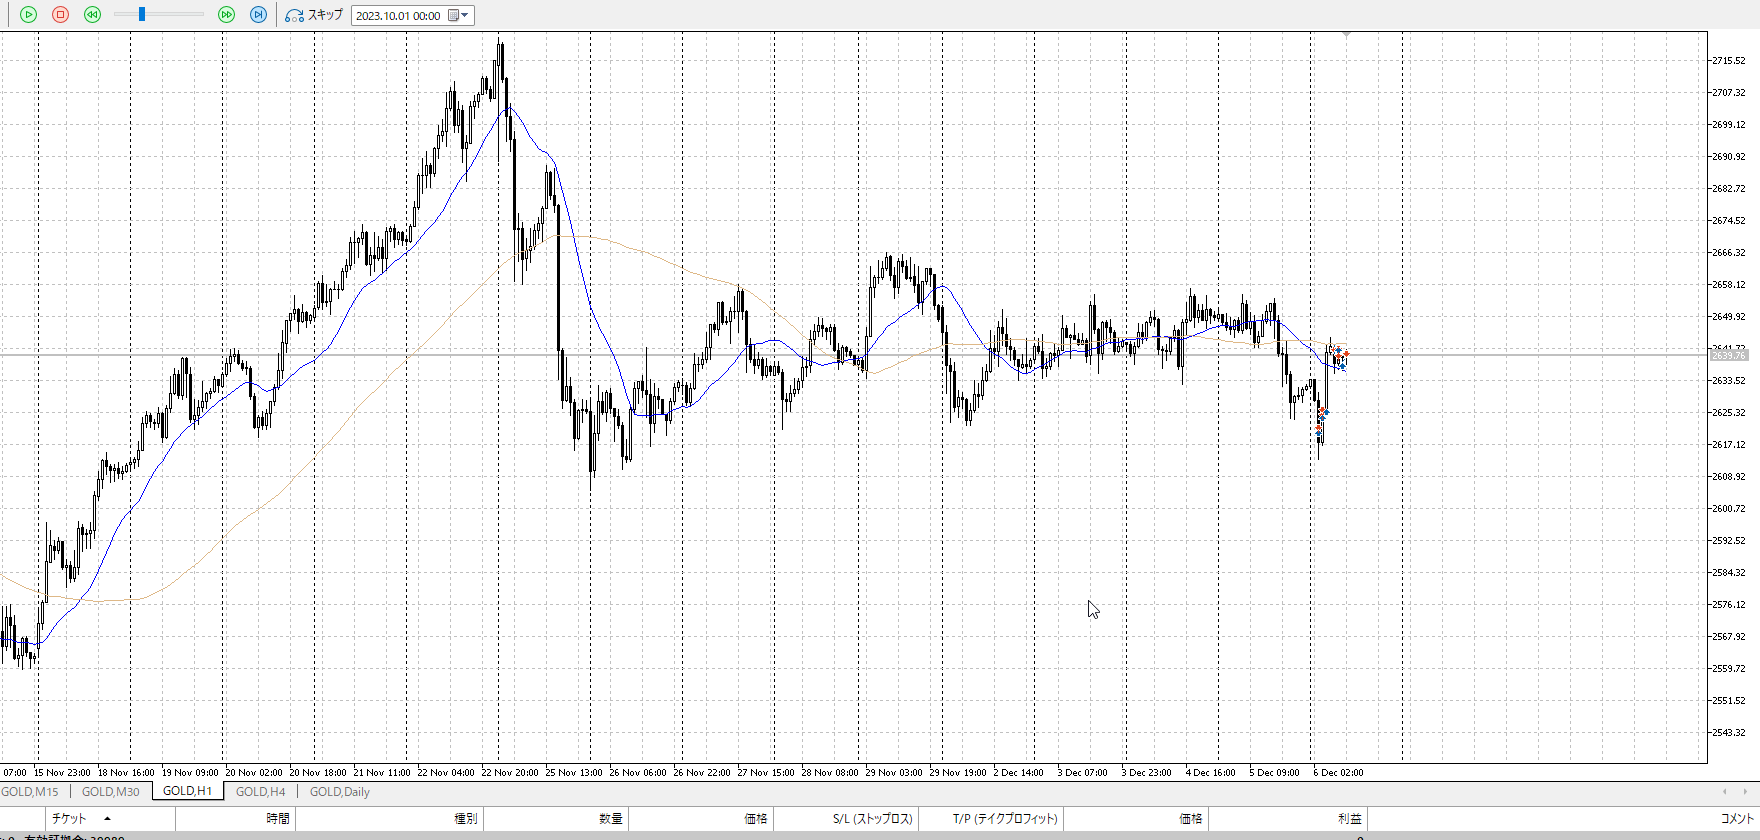Click the 2023.10.01 00:00 date field
Image resolution: width=1760 pixels, height=840 pixels.
pos(398,16)
